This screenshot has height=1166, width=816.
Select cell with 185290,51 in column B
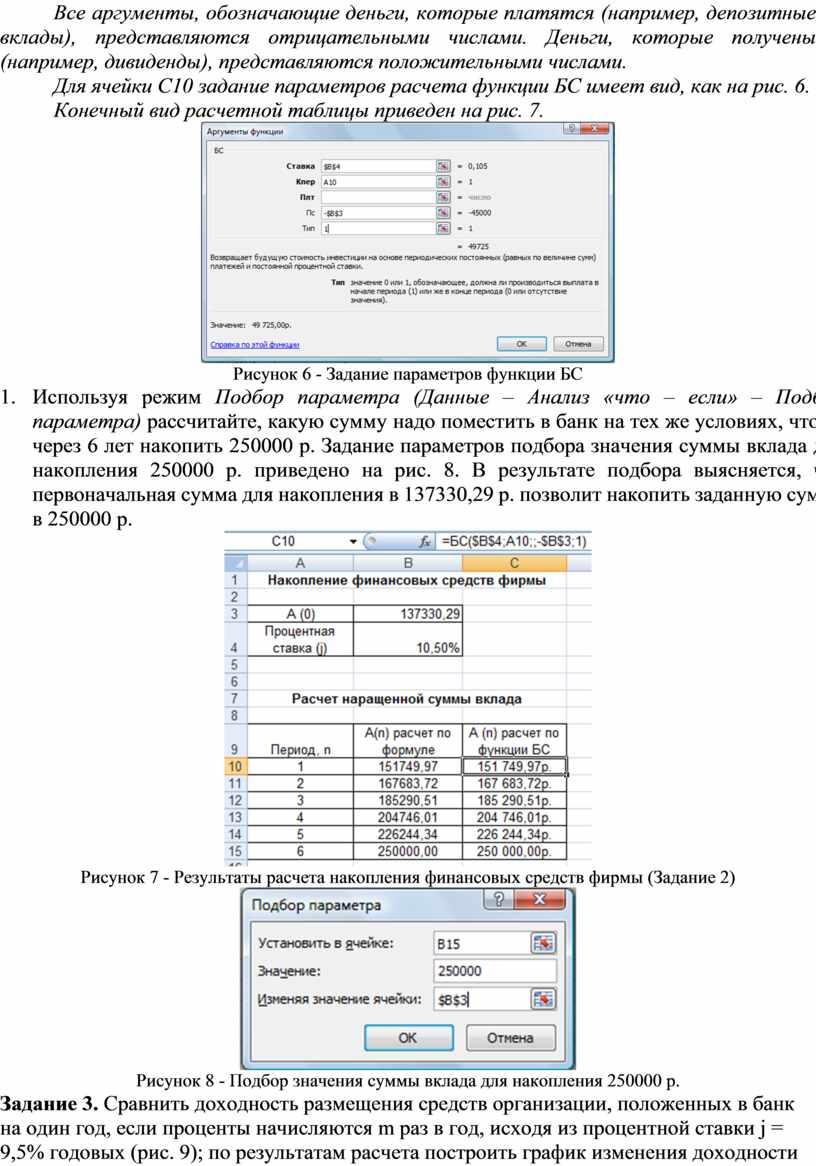(x=408, y=800)
